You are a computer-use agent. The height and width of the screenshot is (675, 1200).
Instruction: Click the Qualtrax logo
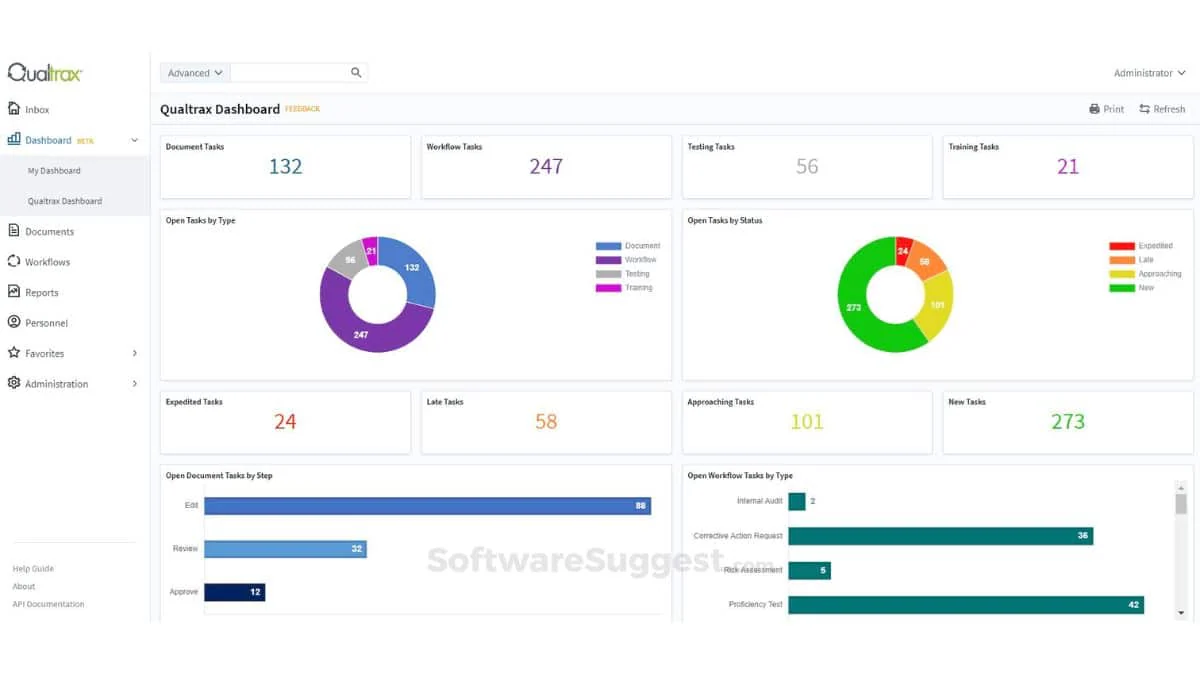[x=45, y=72]
